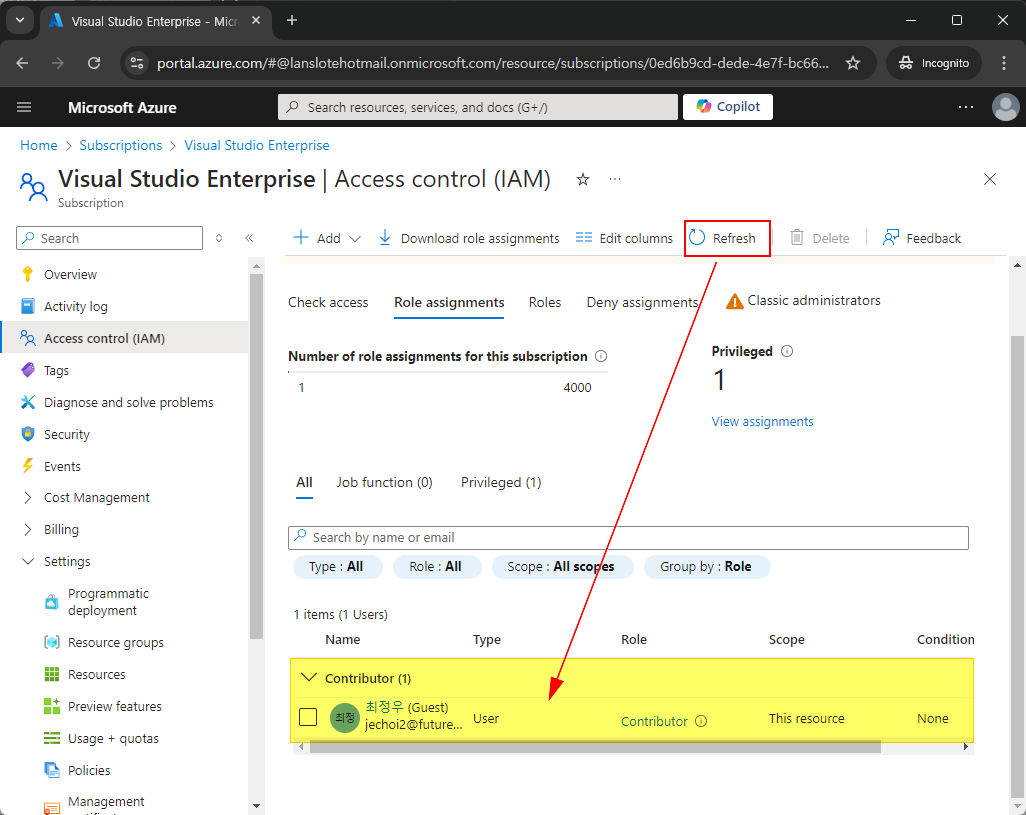Refresh the role assignments list

[x=724, y=238]
